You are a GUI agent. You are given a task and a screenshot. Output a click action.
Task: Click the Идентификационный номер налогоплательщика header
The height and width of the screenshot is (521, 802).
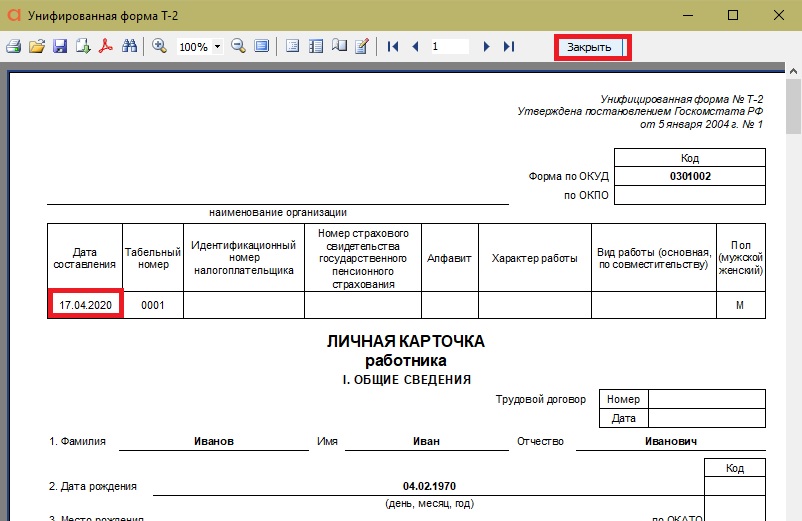point(243,258)
